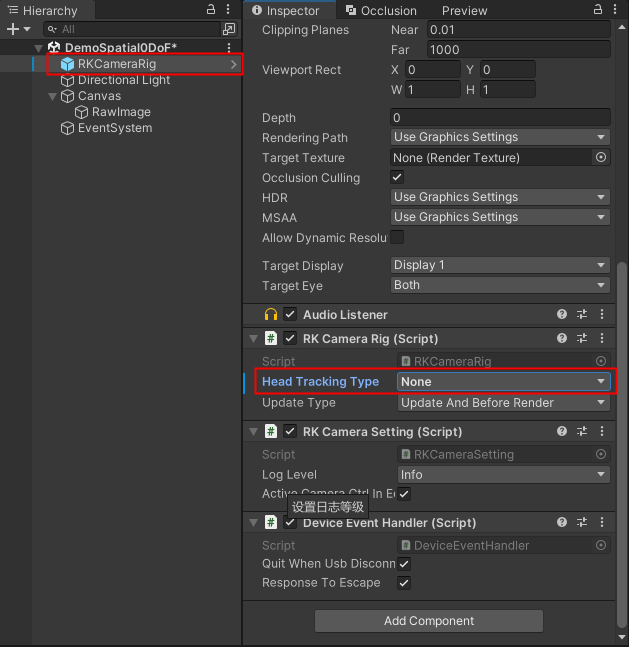Toggle Quit When Usb Disconnect checkbox

[x=404, y=564]
